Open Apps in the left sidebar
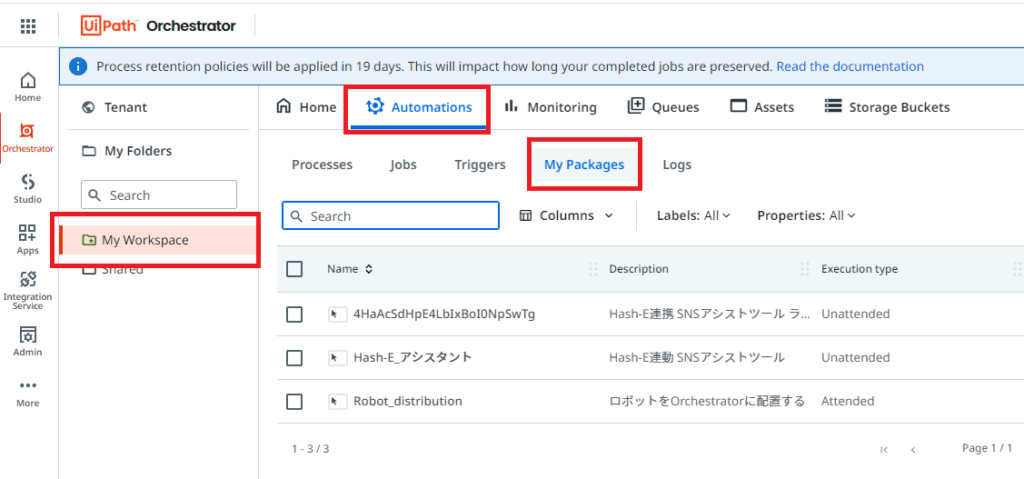1024x479 pixels. coord(27,239)
